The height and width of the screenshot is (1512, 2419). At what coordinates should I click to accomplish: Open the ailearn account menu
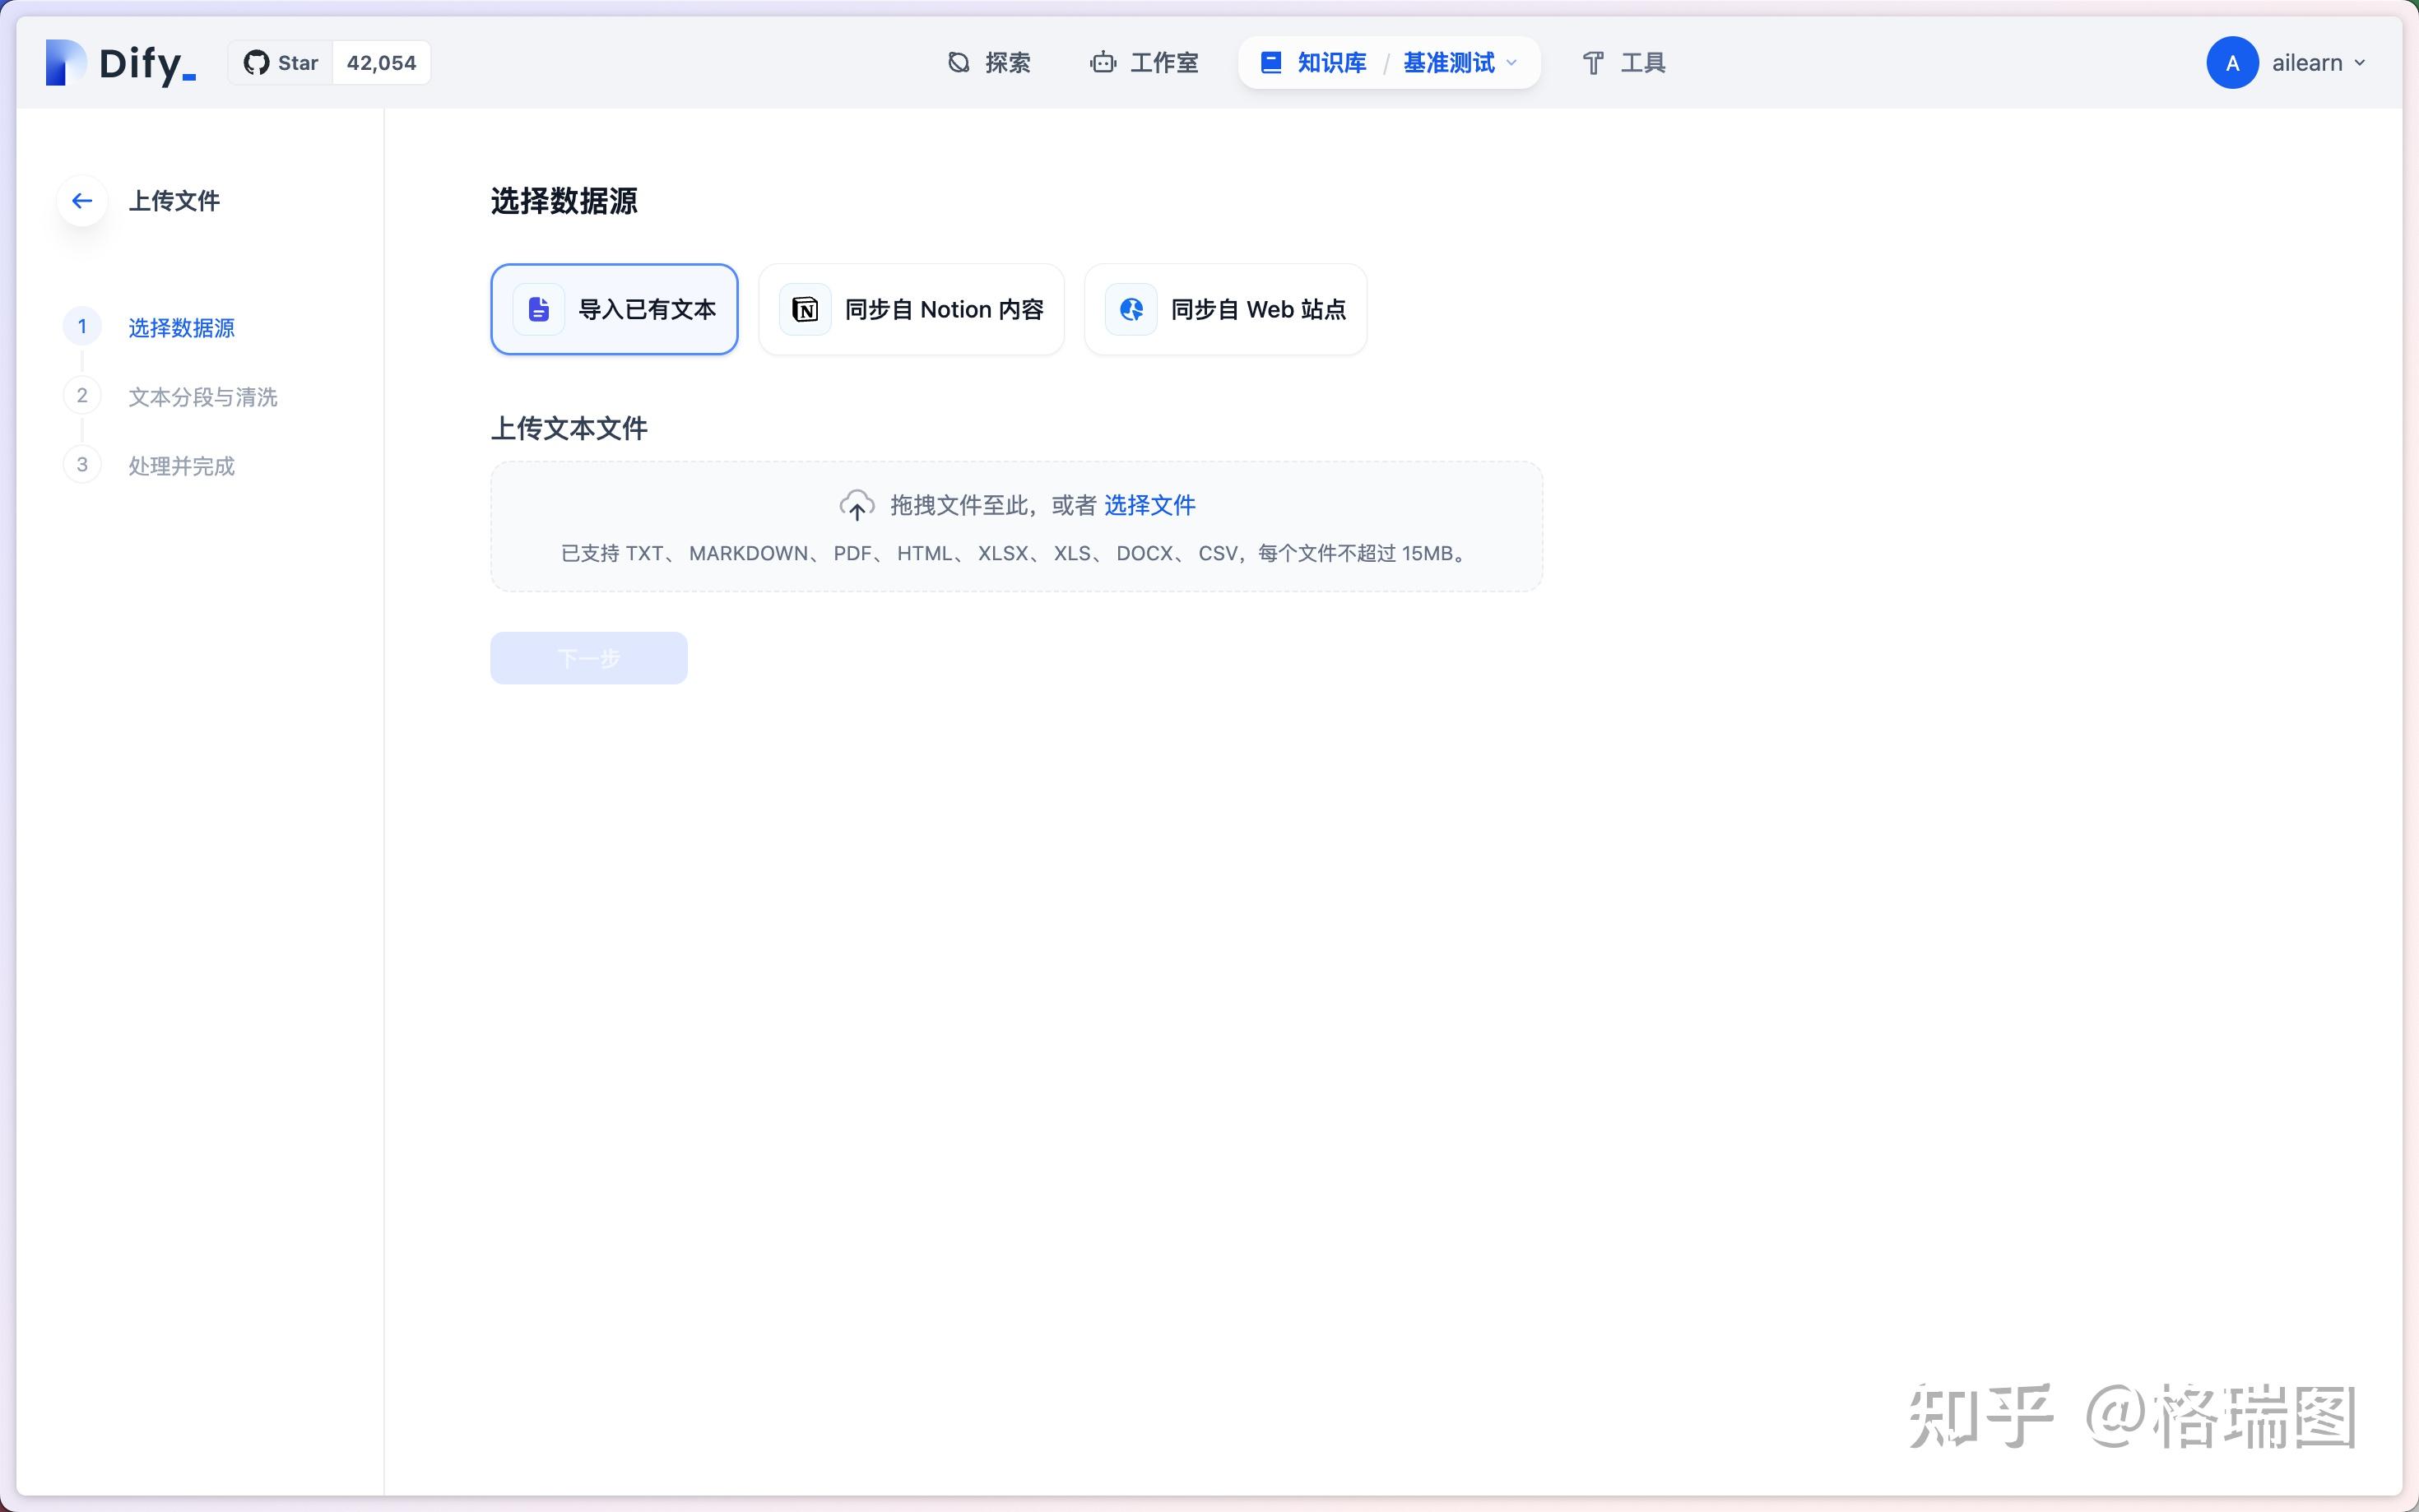(x=2290, y=62)
